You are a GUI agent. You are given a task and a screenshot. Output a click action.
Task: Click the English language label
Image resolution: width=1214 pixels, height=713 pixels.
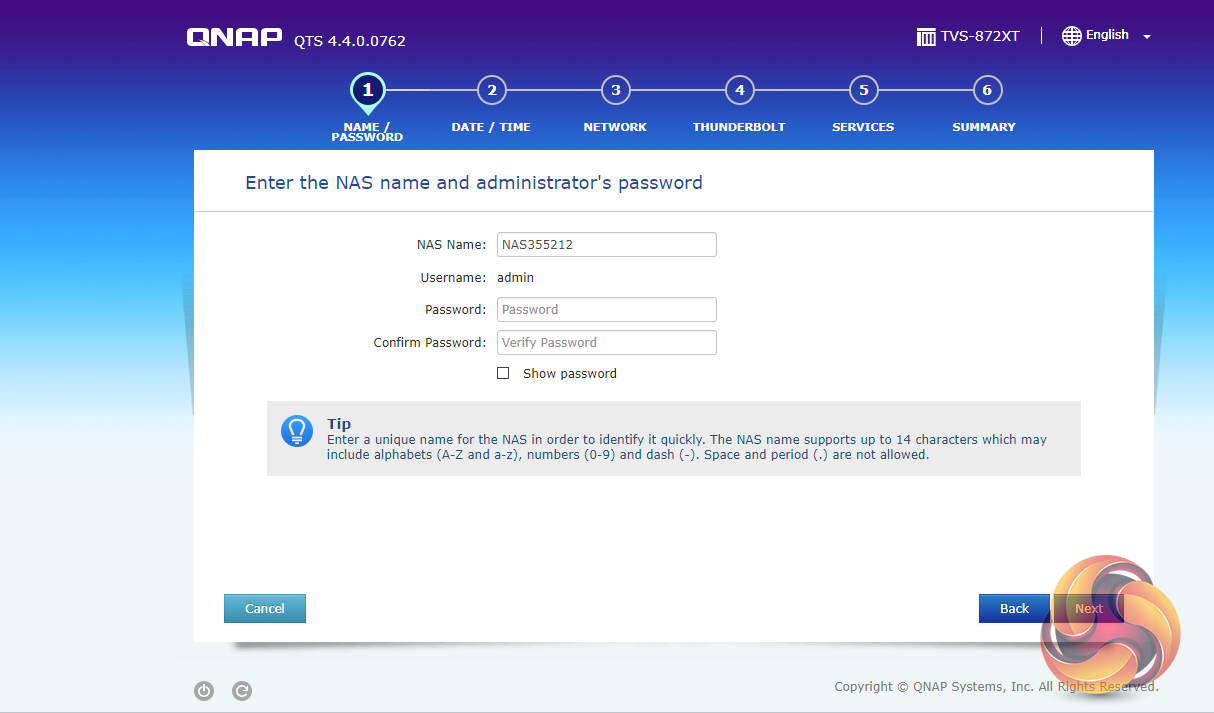tap(1107, 35)
